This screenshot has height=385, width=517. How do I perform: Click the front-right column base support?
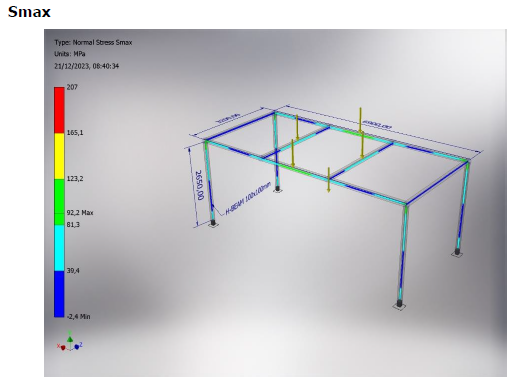click(399, 304)
